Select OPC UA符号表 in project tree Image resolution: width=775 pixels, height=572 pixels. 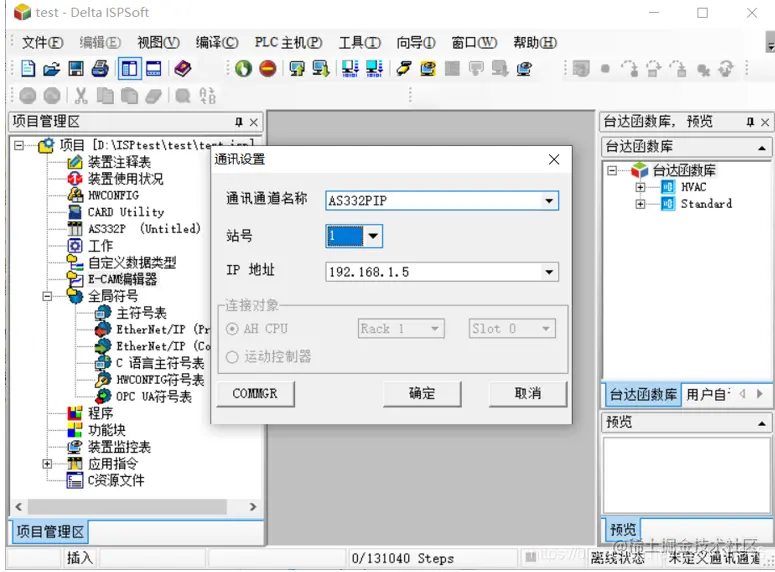click(154, 396)
